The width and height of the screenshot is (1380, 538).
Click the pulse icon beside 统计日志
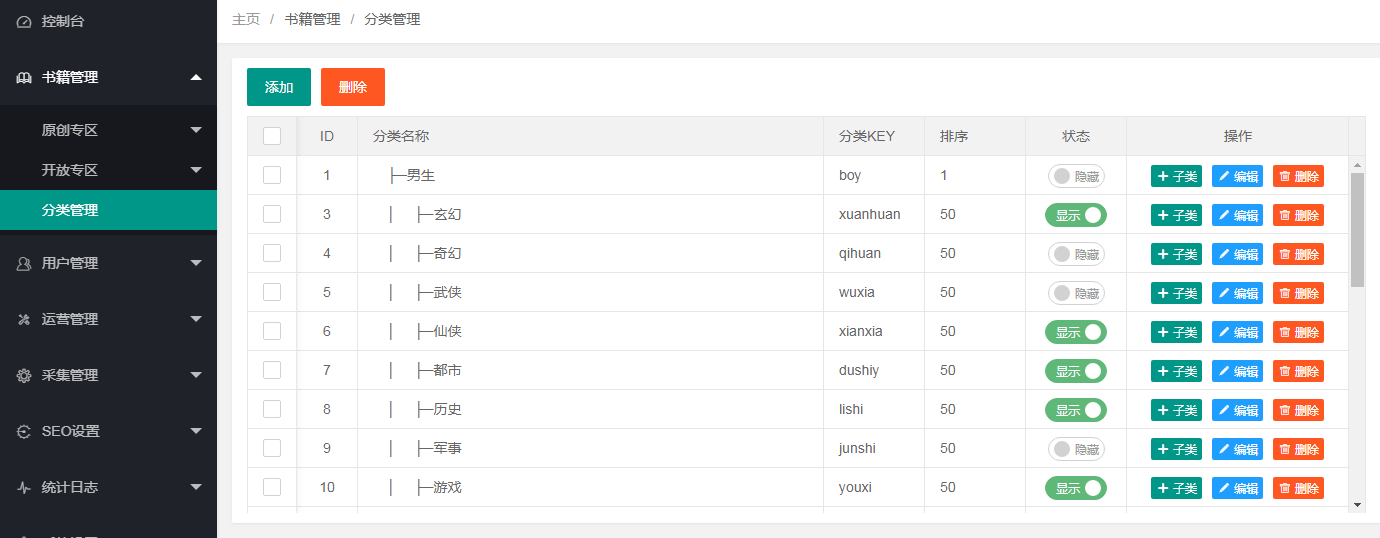(24, 487)
